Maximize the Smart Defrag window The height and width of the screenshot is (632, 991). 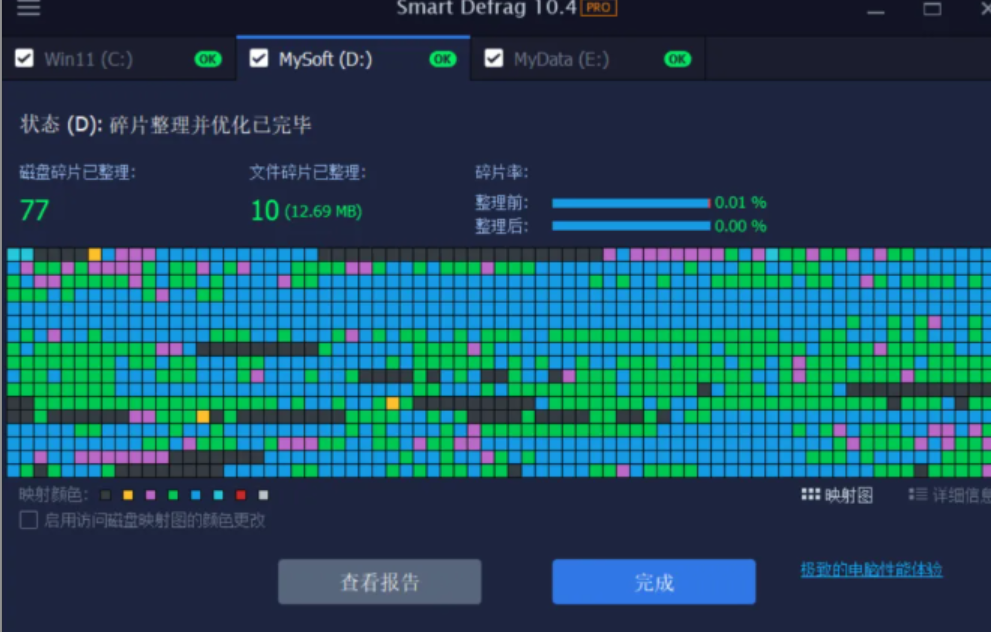point(932,9)
